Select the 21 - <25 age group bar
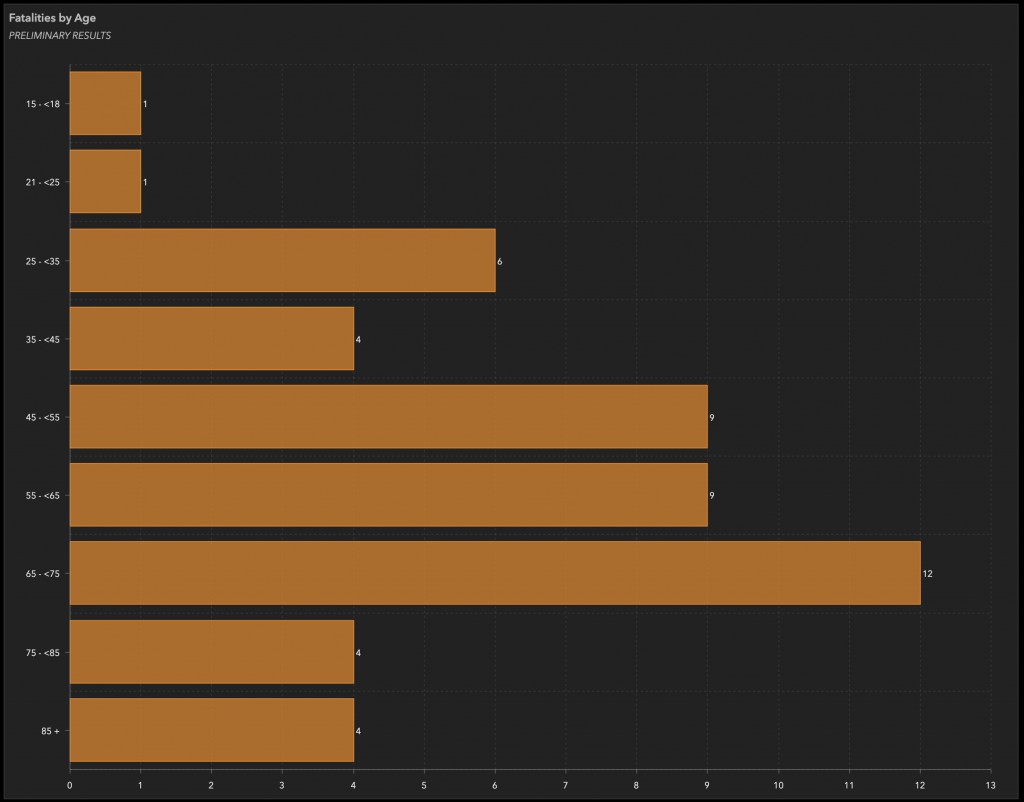The image size is (1024, 802). (105, 182)
